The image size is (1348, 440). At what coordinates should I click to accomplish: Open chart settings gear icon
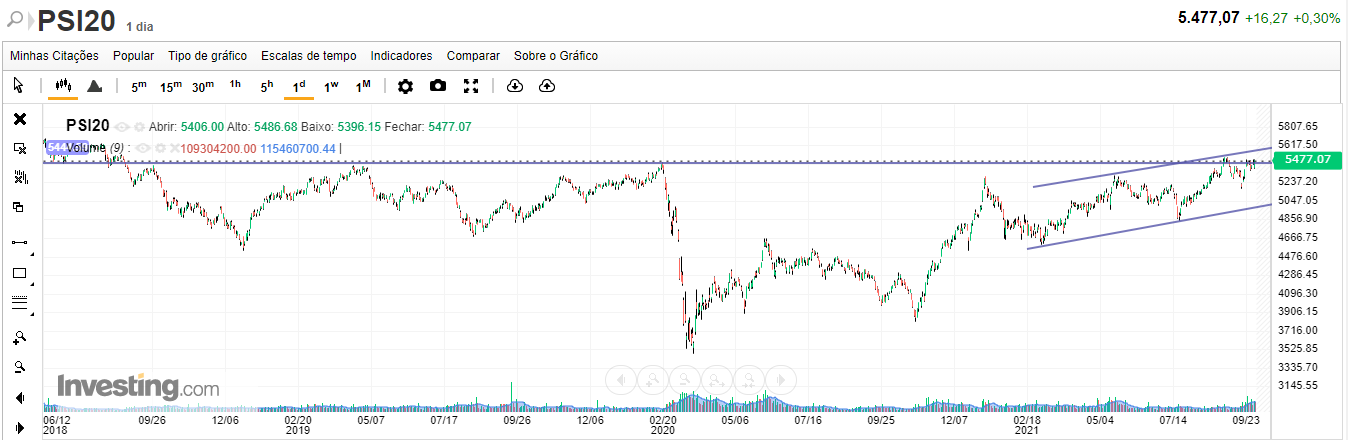405,86
